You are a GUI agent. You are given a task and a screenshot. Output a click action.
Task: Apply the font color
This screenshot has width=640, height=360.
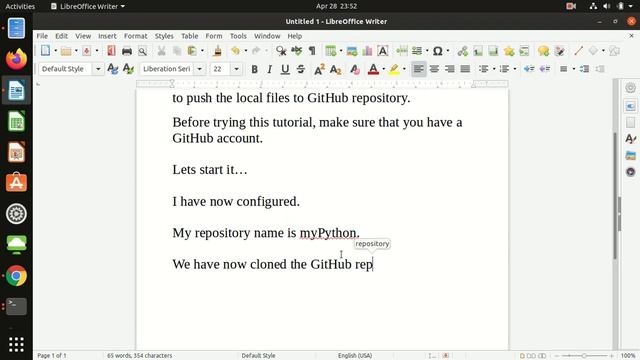click(373, 69)
